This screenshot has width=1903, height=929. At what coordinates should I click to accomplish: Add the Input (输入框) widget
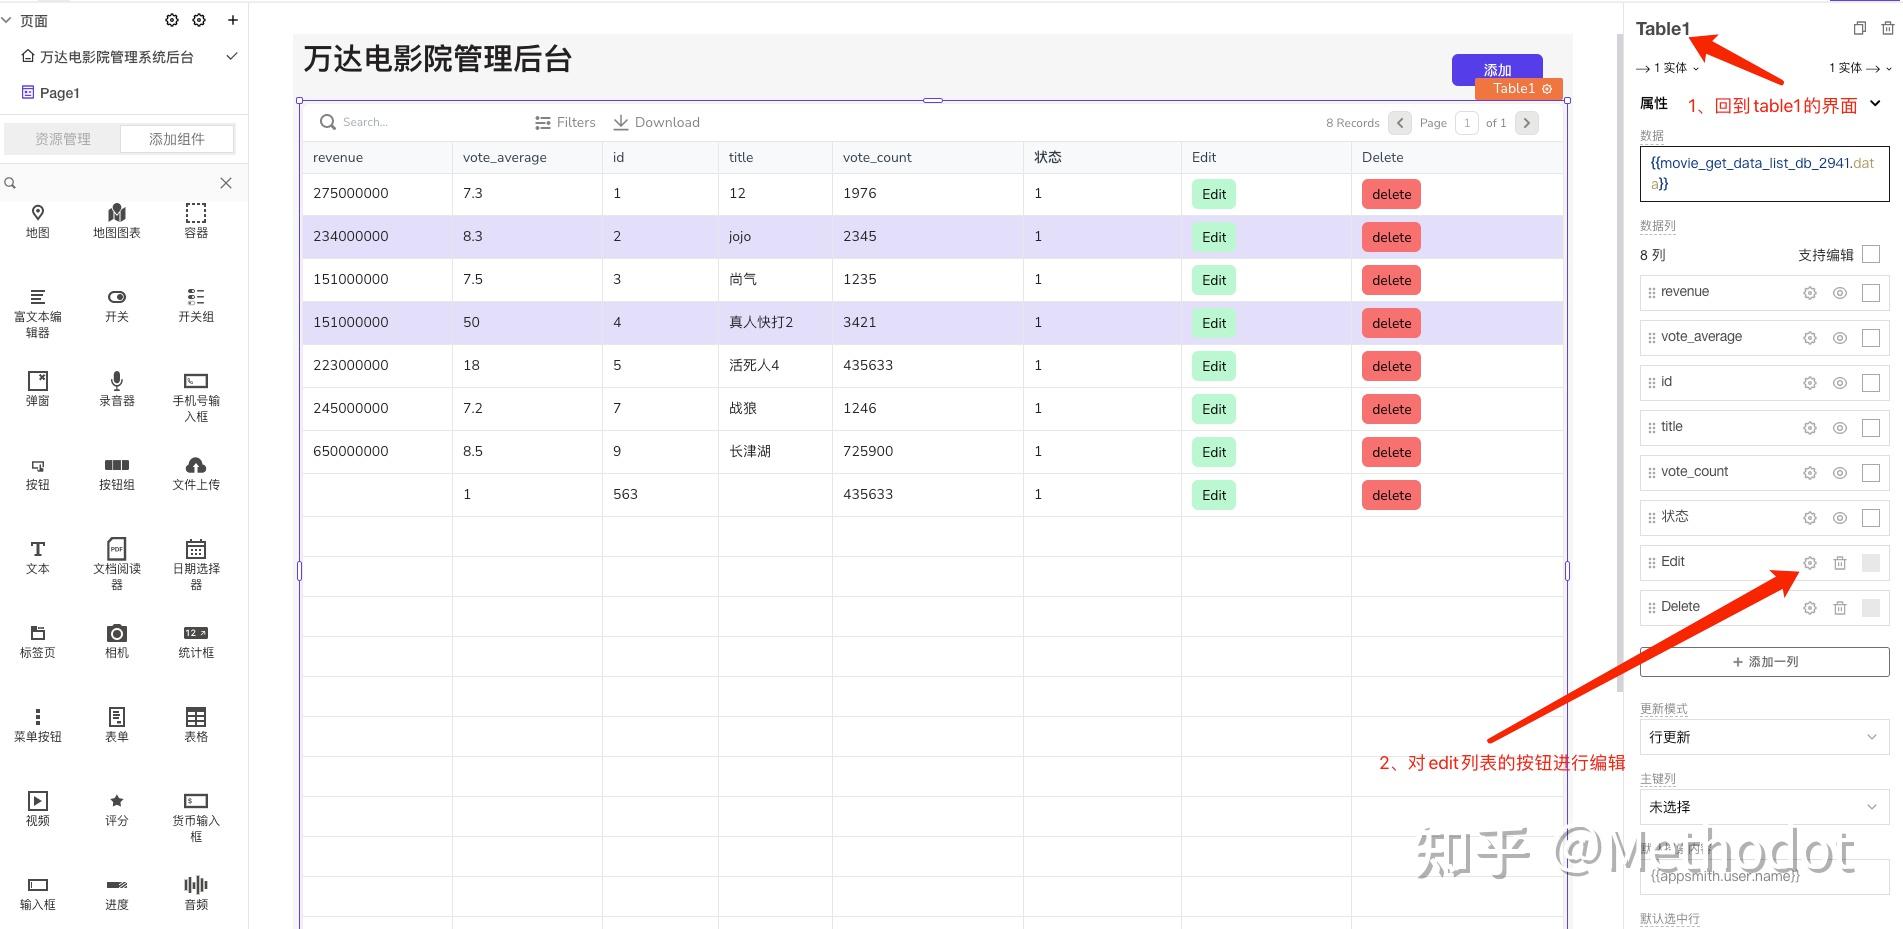[x=37, y=893]
